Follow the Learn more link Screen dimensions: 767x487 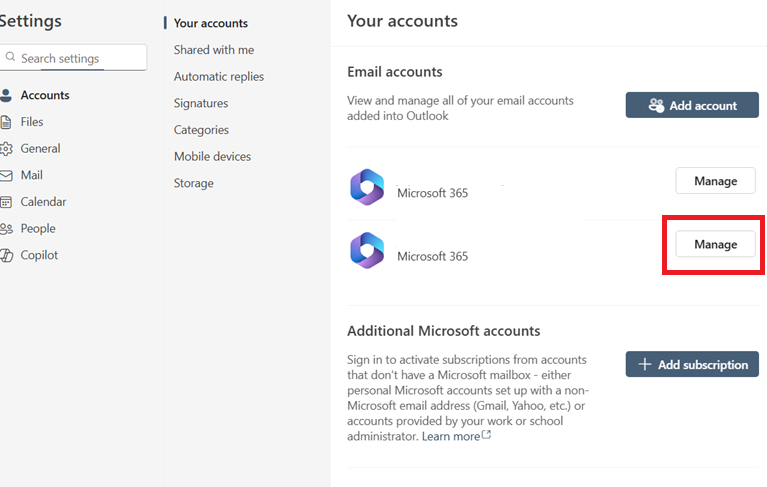pyautogui.click(x=451, y=436)
